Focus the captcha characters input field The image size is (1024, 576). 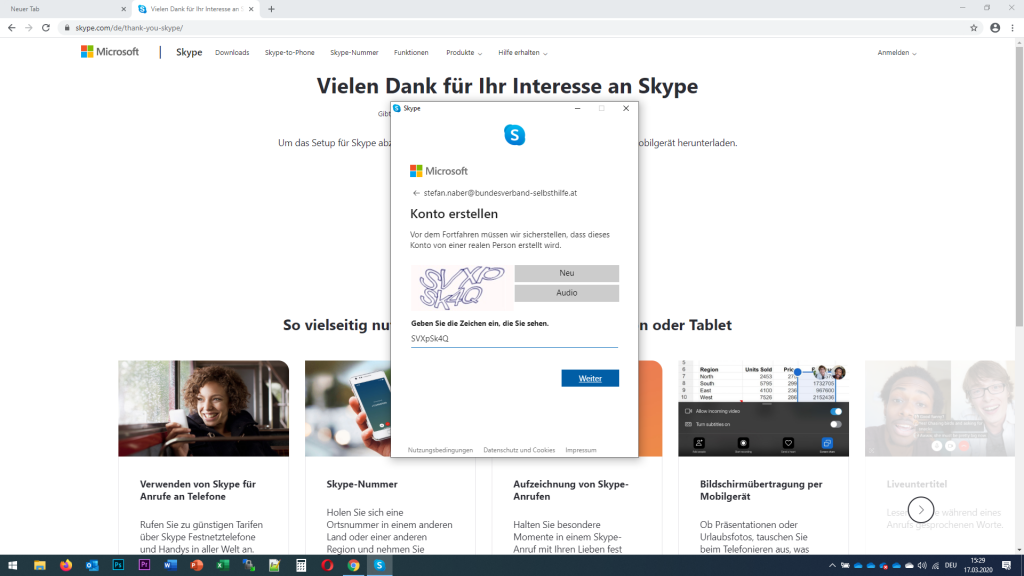click(x=514, y=338)
